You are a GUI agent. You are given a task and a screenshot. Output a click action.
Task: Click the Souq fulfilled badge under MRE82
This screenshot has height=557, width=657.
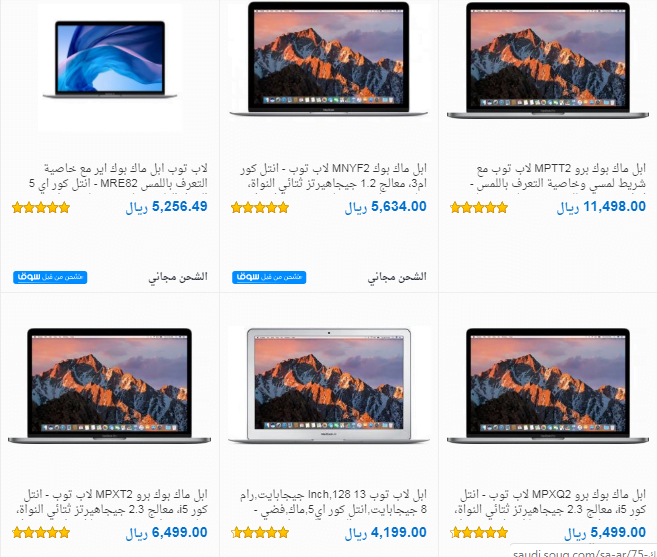point(50,277)
